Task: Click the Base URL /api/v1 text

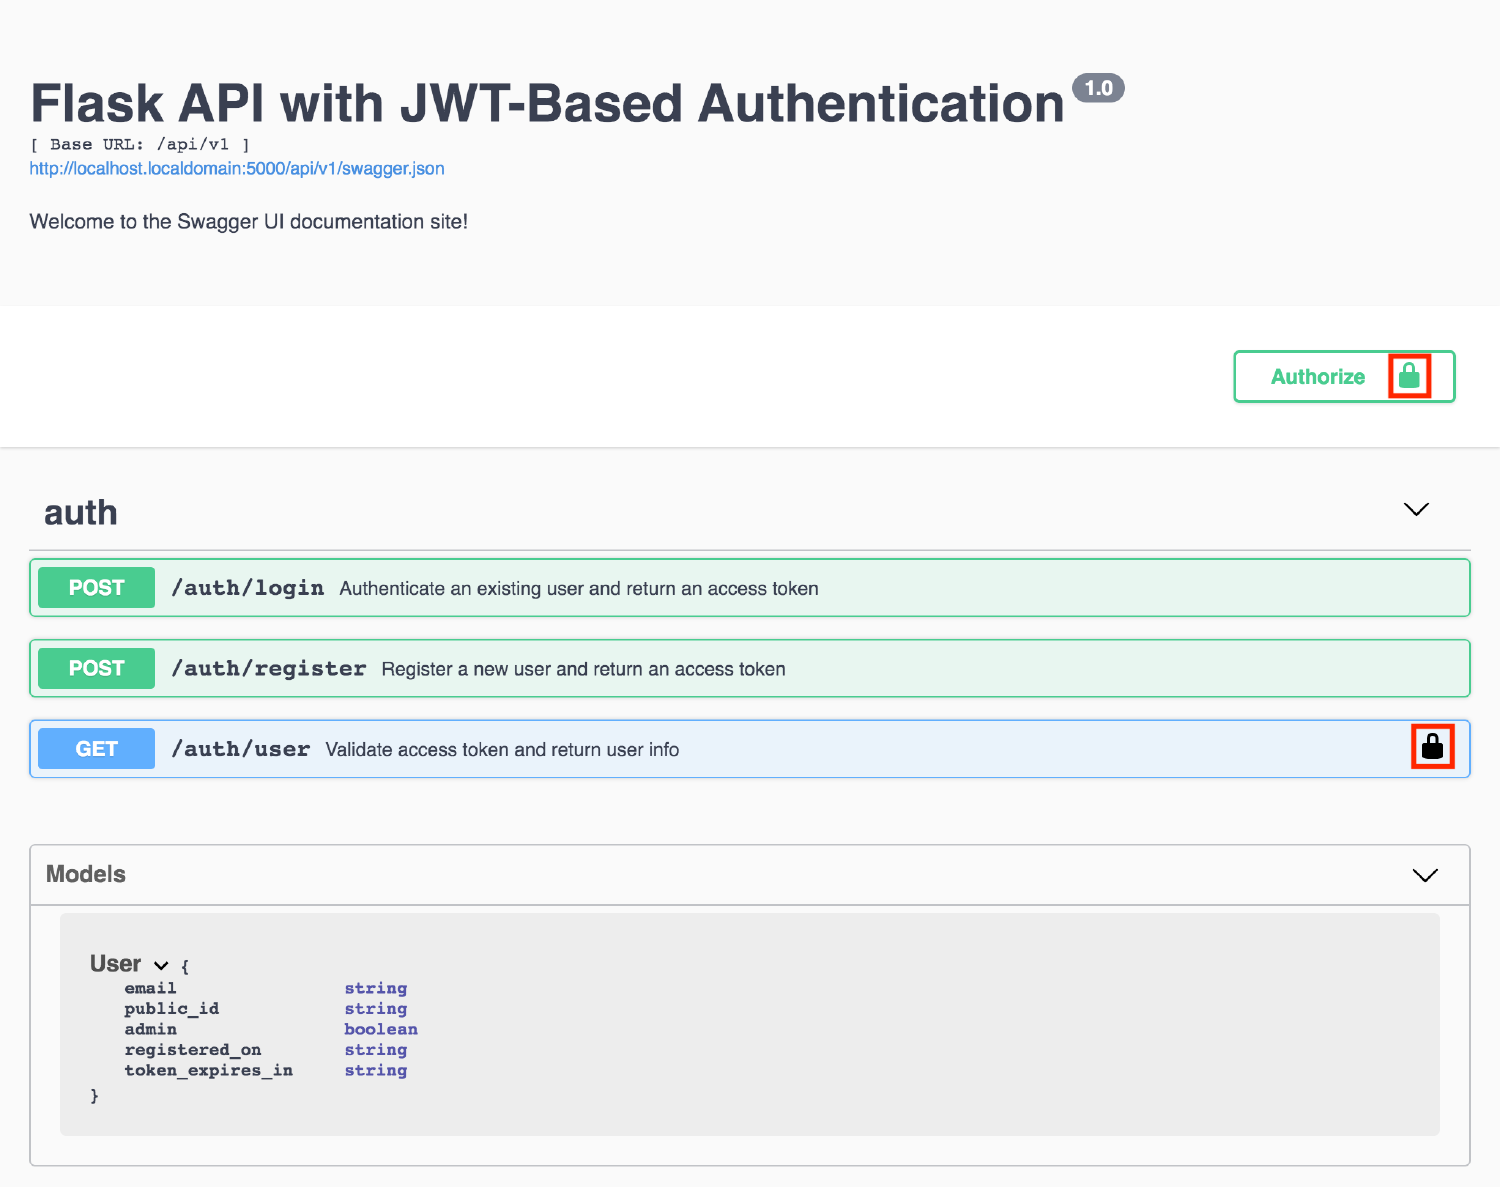Action: coord(139,144)
